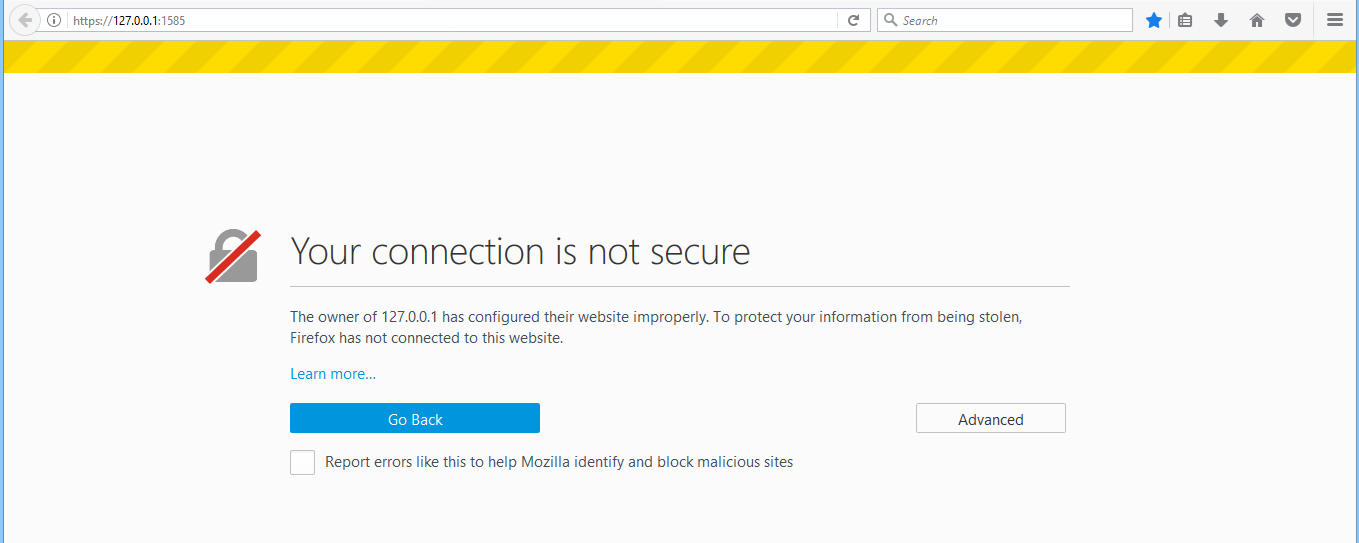The image size is (1359, 543).
Task: Click the https://127.0.0.1:1585 address field
Action: (450, 20)
